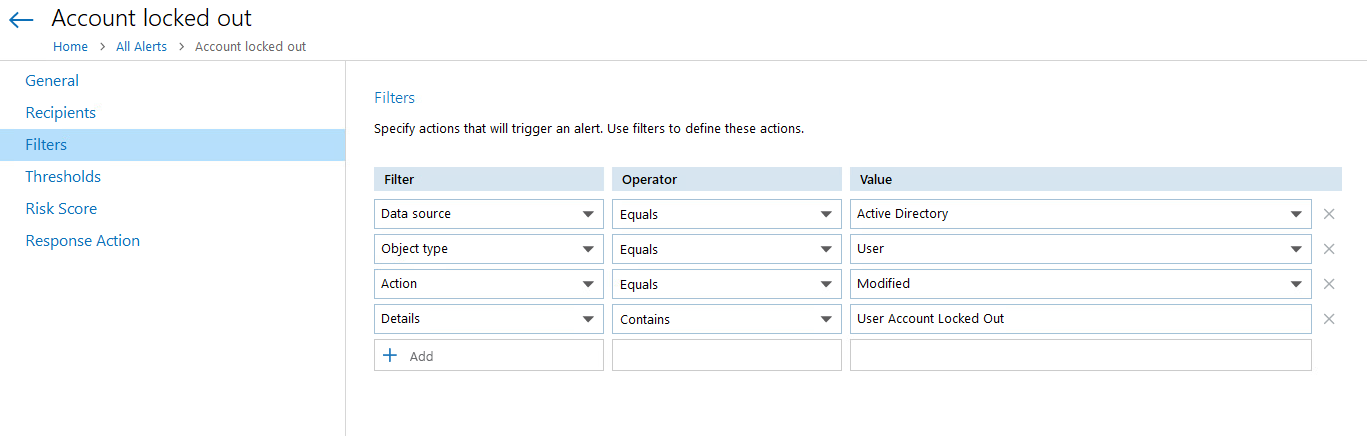The height and width of the screenshot is (436, 1367).
Task: Click the plus icon to add filter
Action: coord(390,355)
